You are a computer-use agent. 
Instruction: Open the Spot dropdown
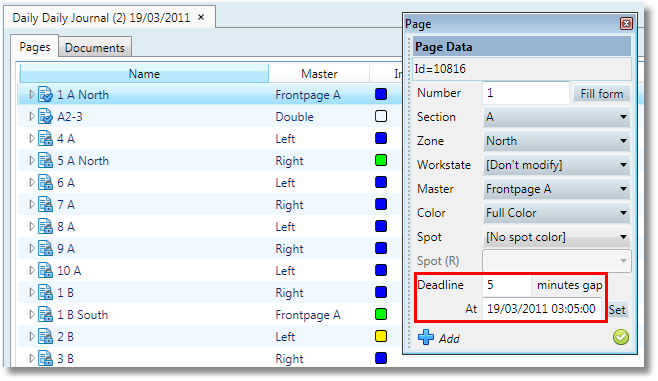(x=557, y=237)
